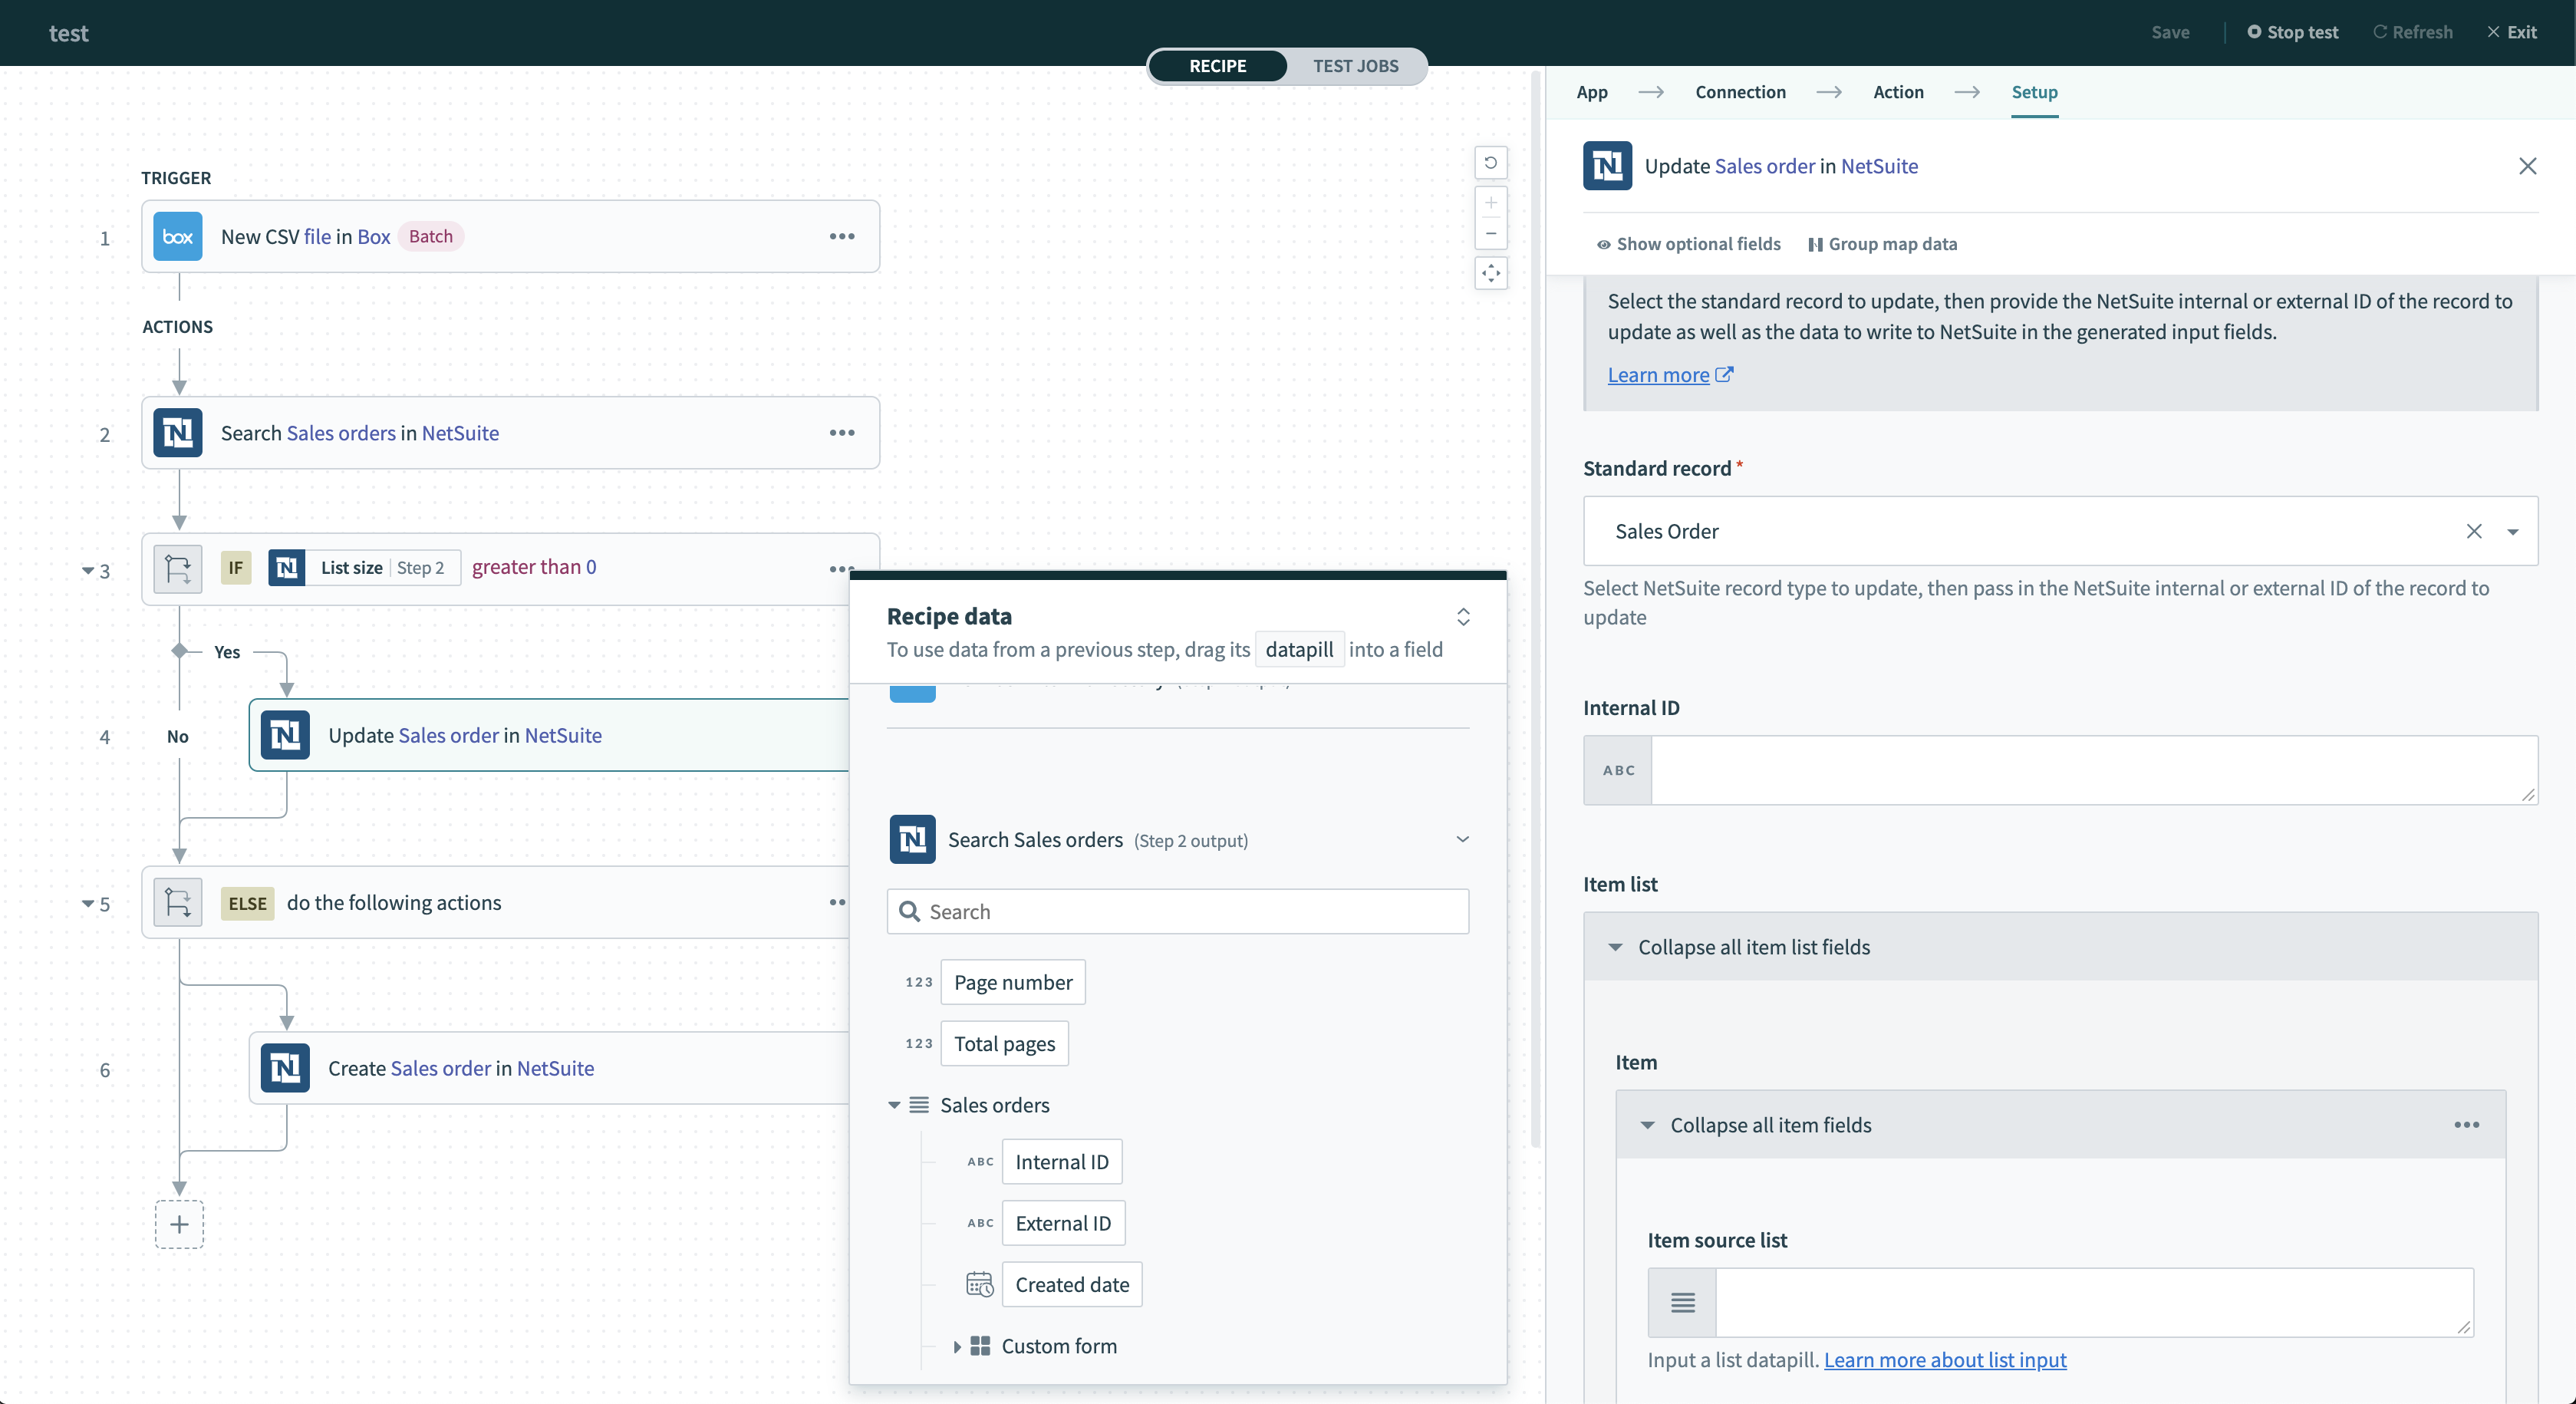
Task: Open the Standard record dropdown
Action: coord(2513,531)
